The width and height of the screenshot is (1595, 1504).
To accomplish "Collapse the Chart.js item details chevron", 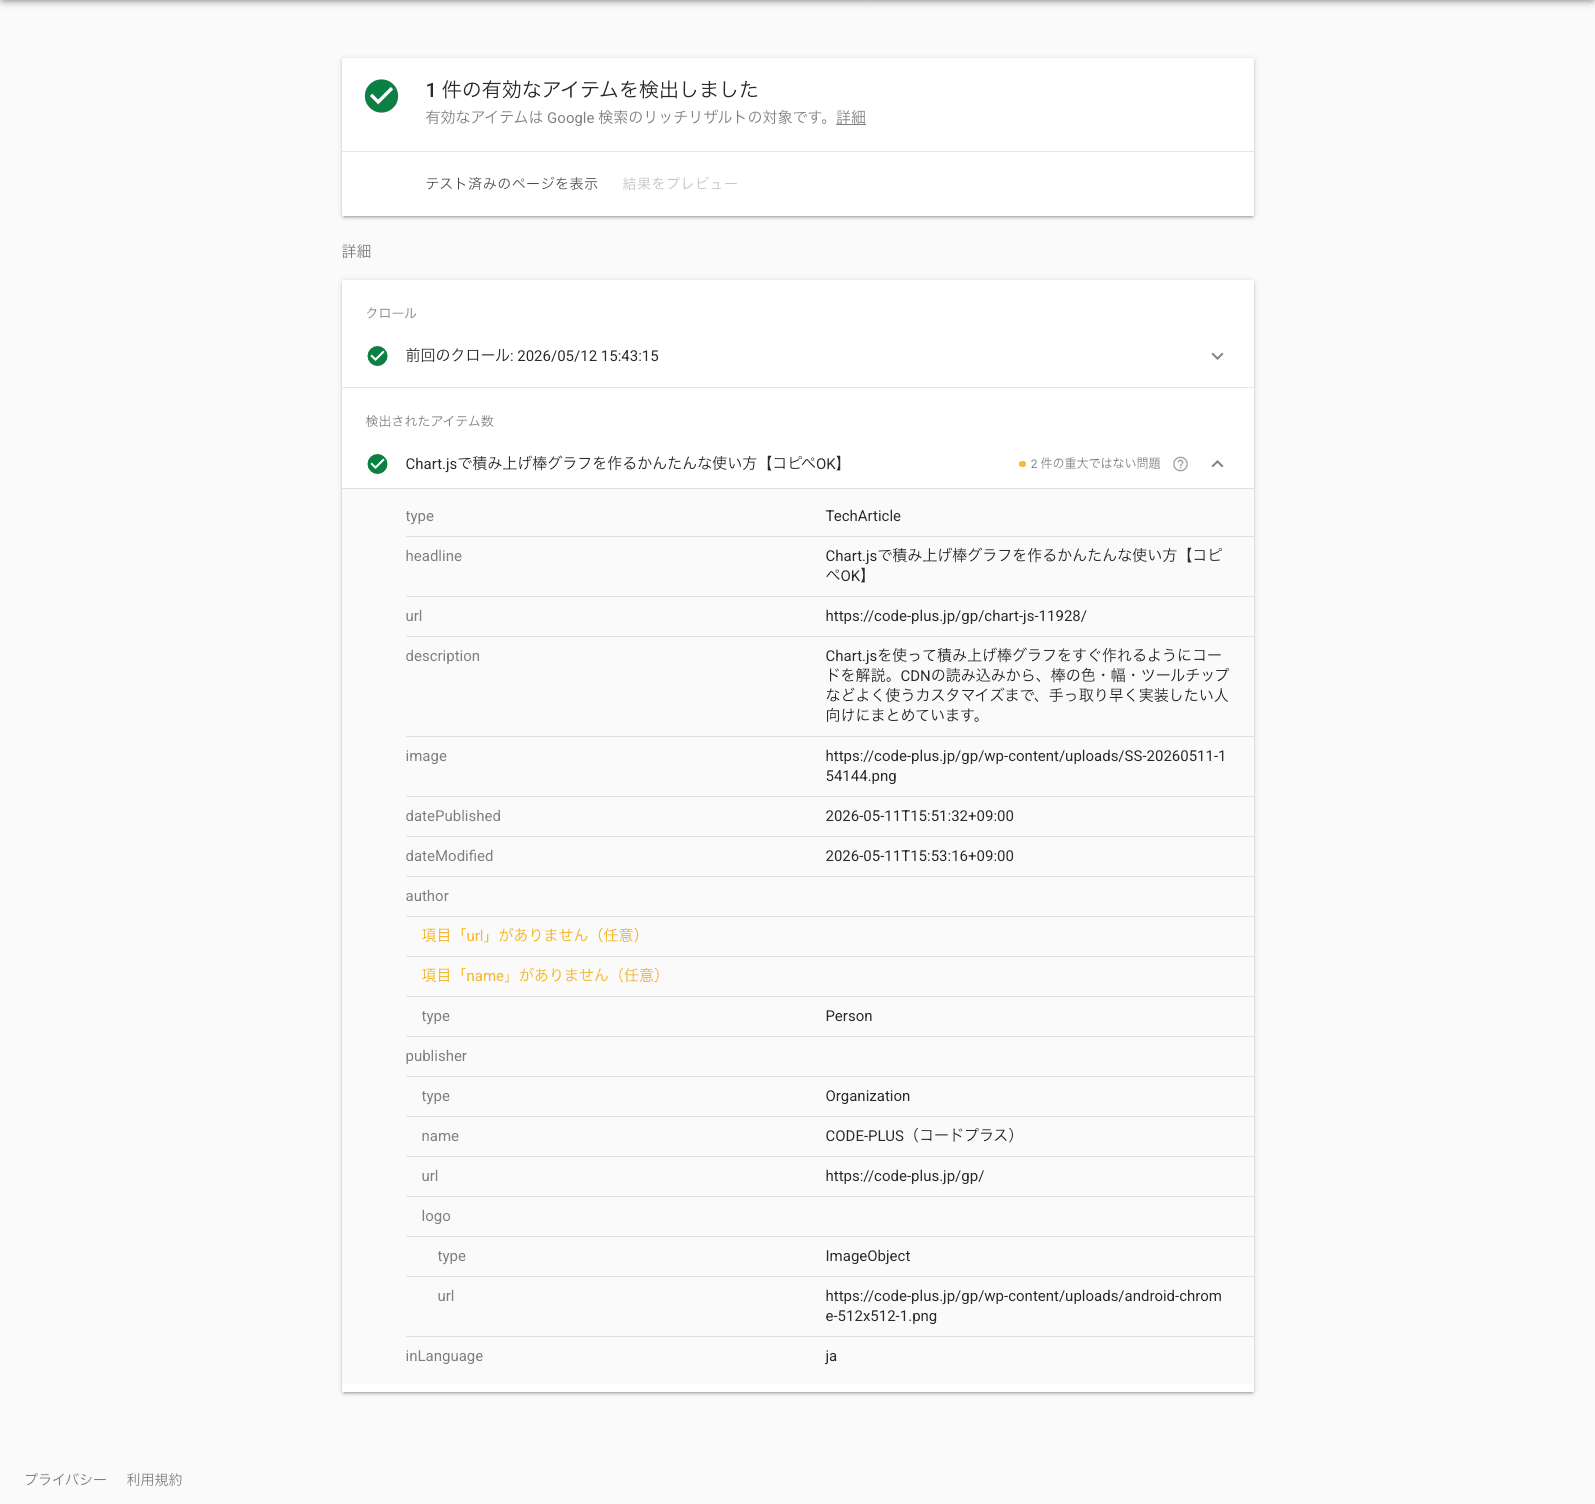I will click(x=1217, y=464).
